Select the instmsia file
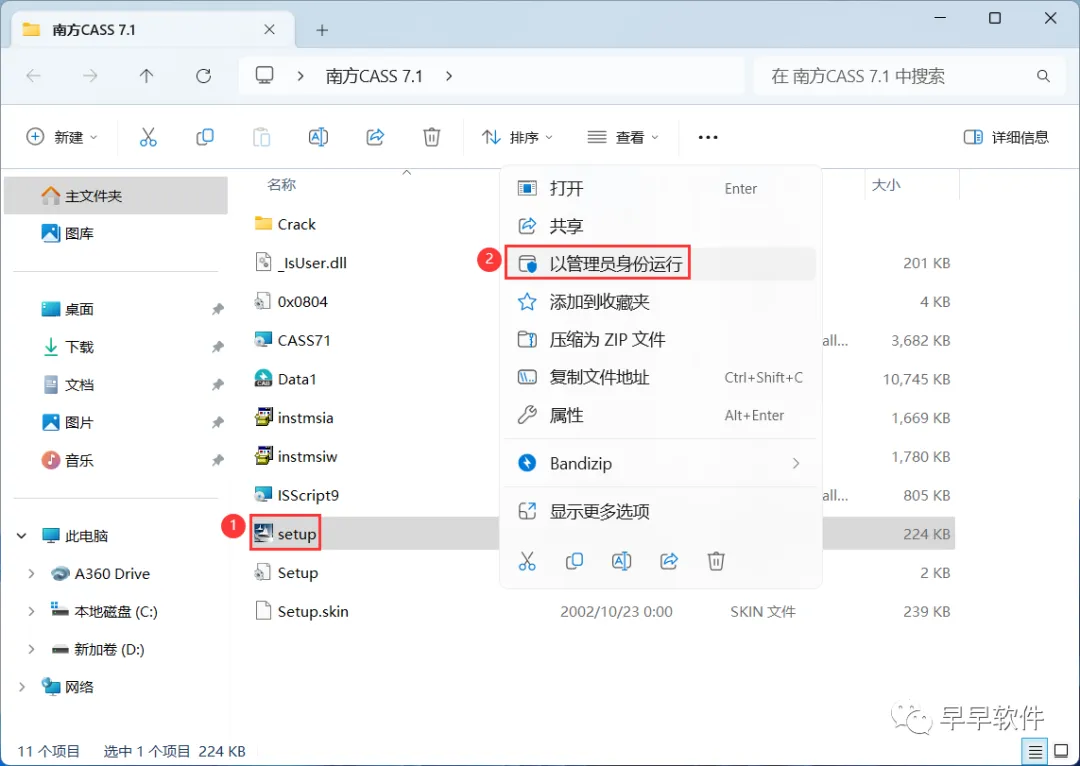The height and width of the screenshot is (766, 1080). coord(294,417)
